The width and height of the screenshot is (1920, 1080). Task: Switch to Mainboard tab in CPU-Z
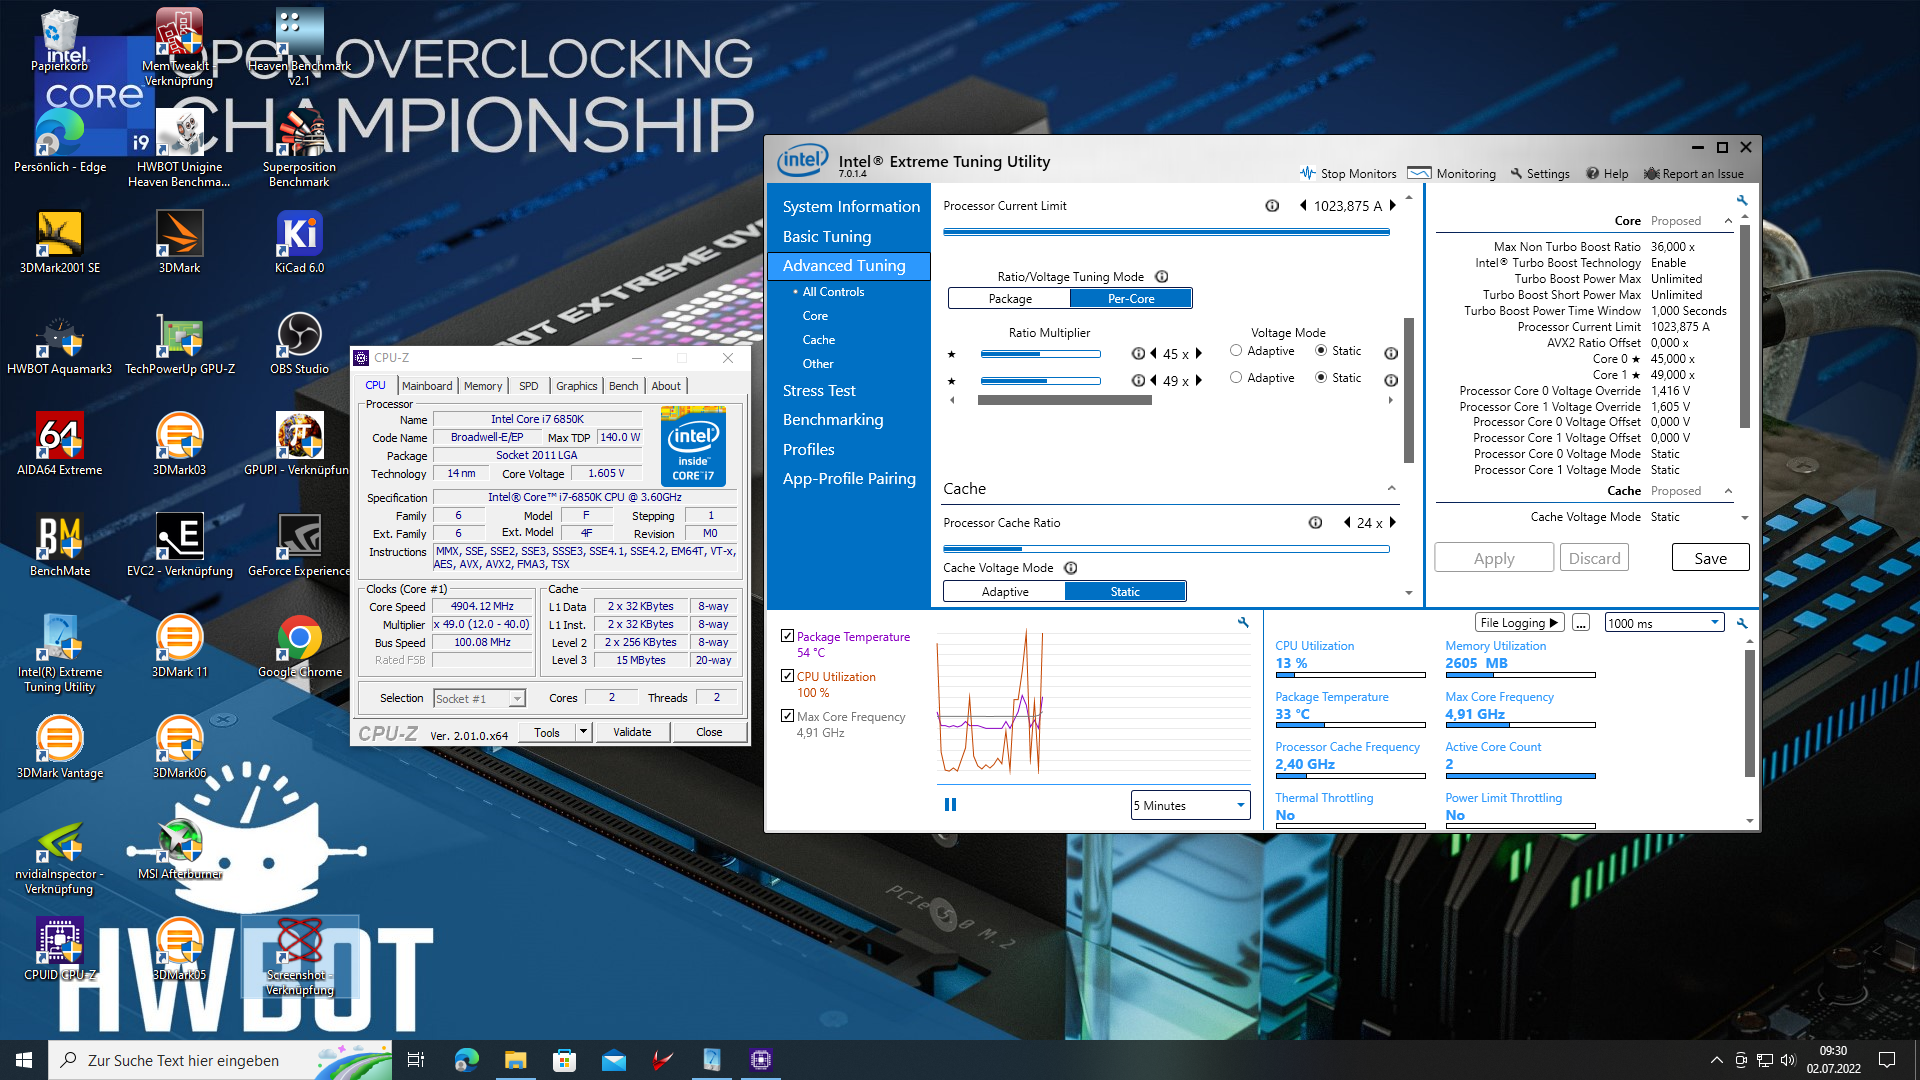427,386
